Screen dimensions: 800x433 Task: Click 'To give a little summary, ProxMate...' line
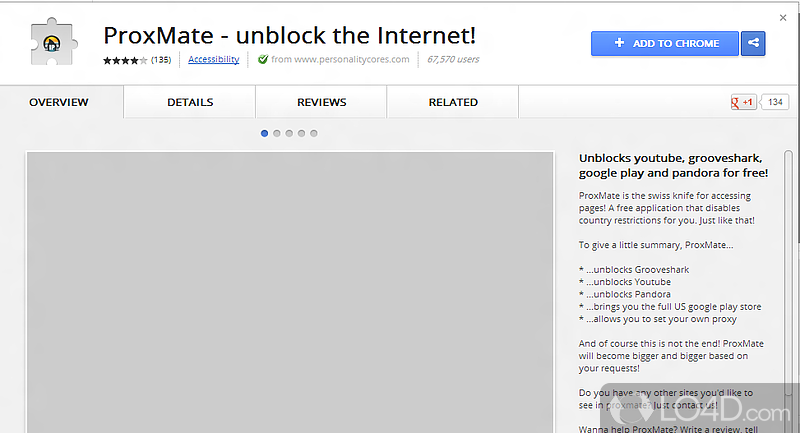click(x=656, y=245)
